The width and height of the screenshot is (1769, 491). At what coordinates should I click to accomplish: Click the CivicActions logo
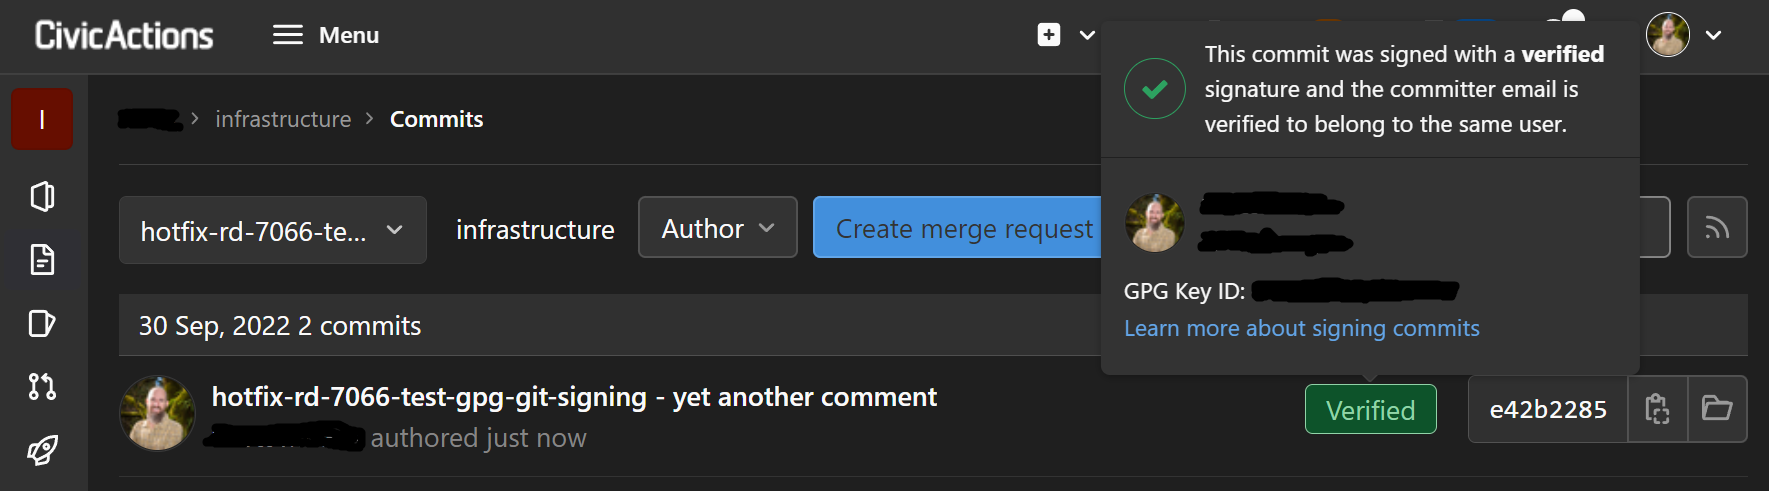(124, 35)
